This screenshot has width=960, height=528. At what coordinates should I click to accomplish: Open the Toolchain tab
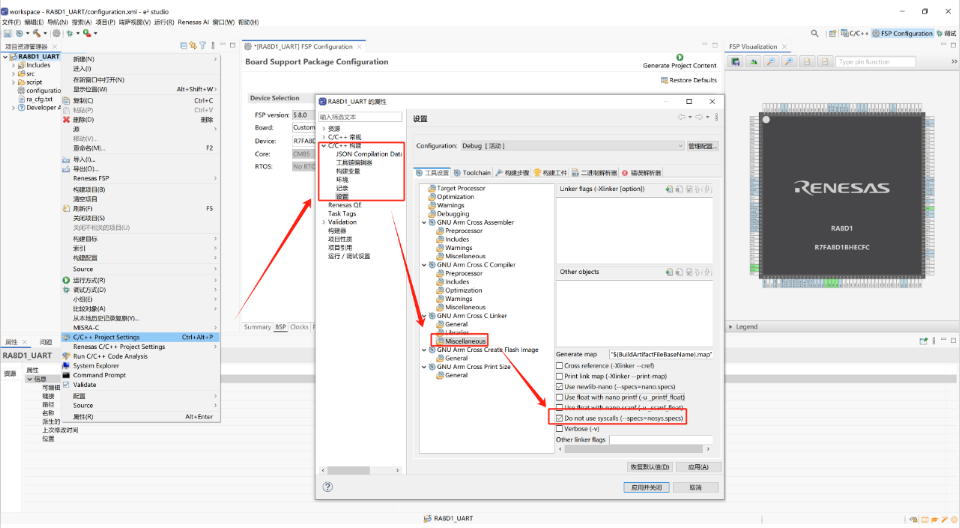pos(472,173)
